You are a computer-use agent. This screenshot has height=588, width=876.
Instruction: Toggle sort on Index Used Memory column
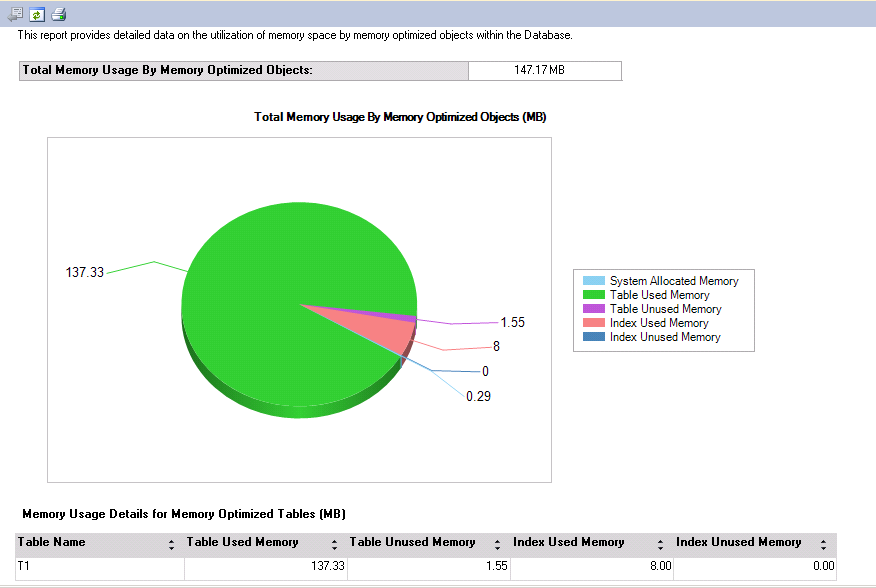coord(660,545)
